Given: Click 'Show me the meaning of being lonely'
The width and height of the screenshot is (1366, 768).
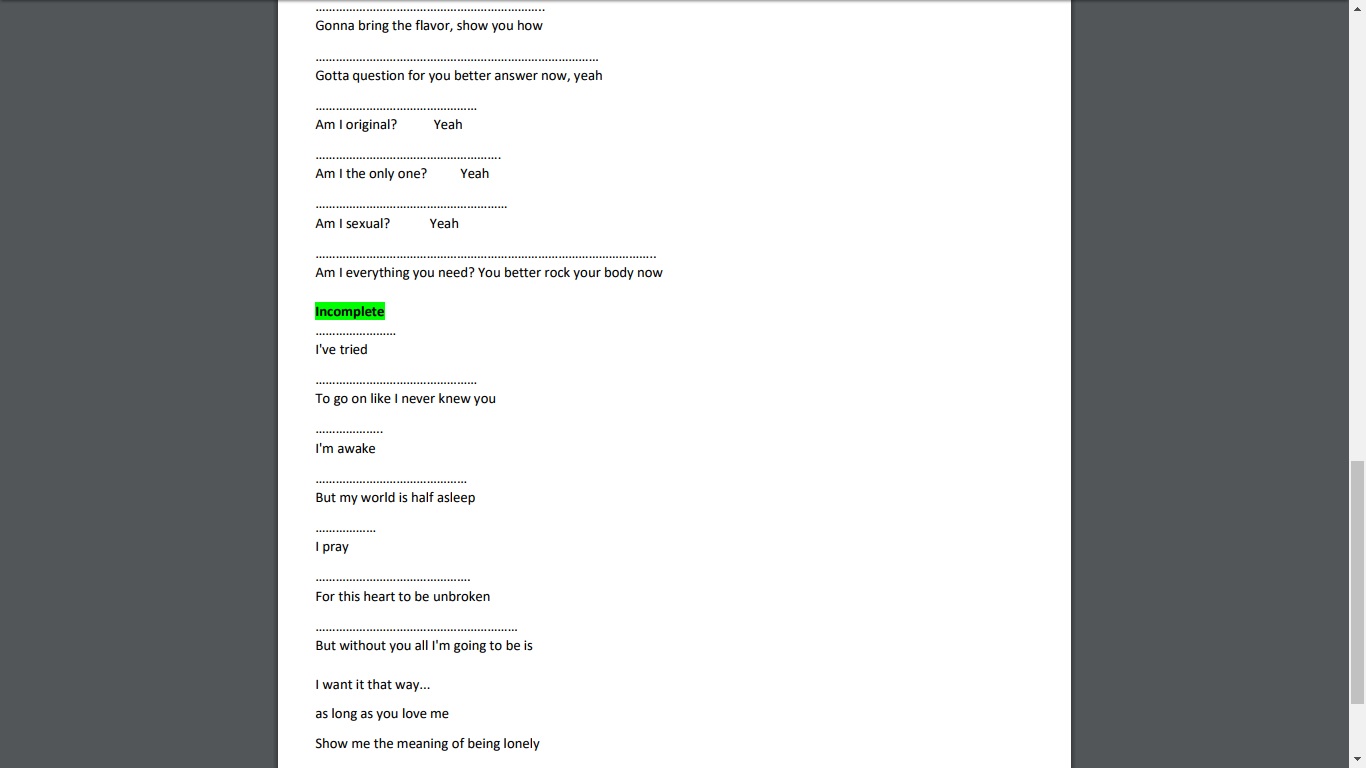Looking at the screenshot, I should click(427, 743).
